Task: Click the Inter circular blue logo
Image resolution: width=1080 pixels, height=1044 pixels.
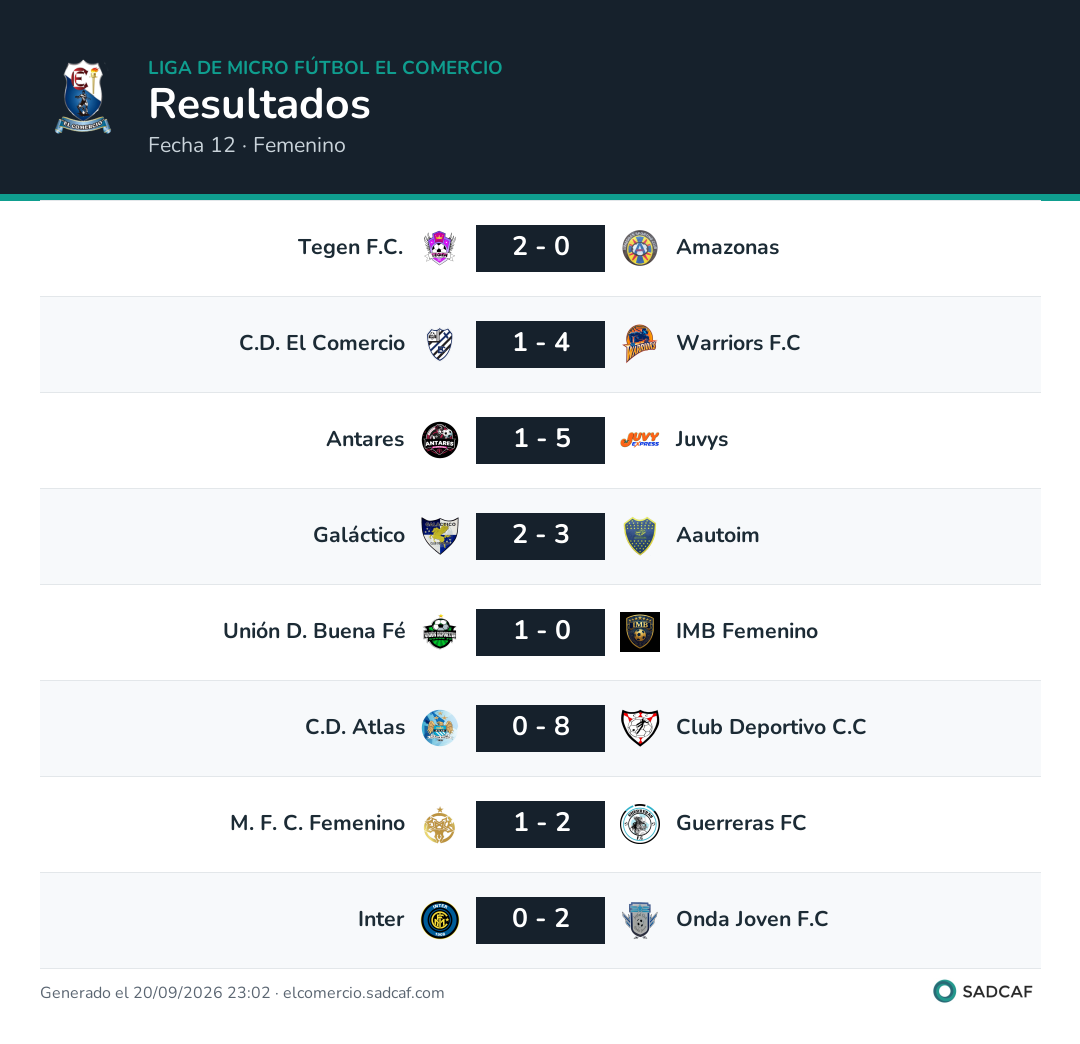Action: pyautogui.click(x=439, y=920)
